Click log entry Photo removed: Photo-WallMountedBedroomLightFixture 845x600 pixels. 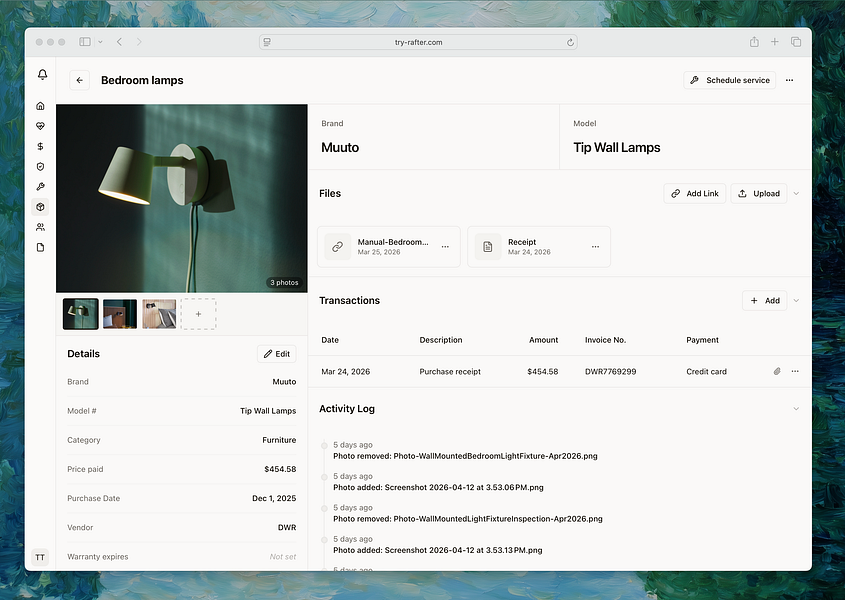point(465,456)
